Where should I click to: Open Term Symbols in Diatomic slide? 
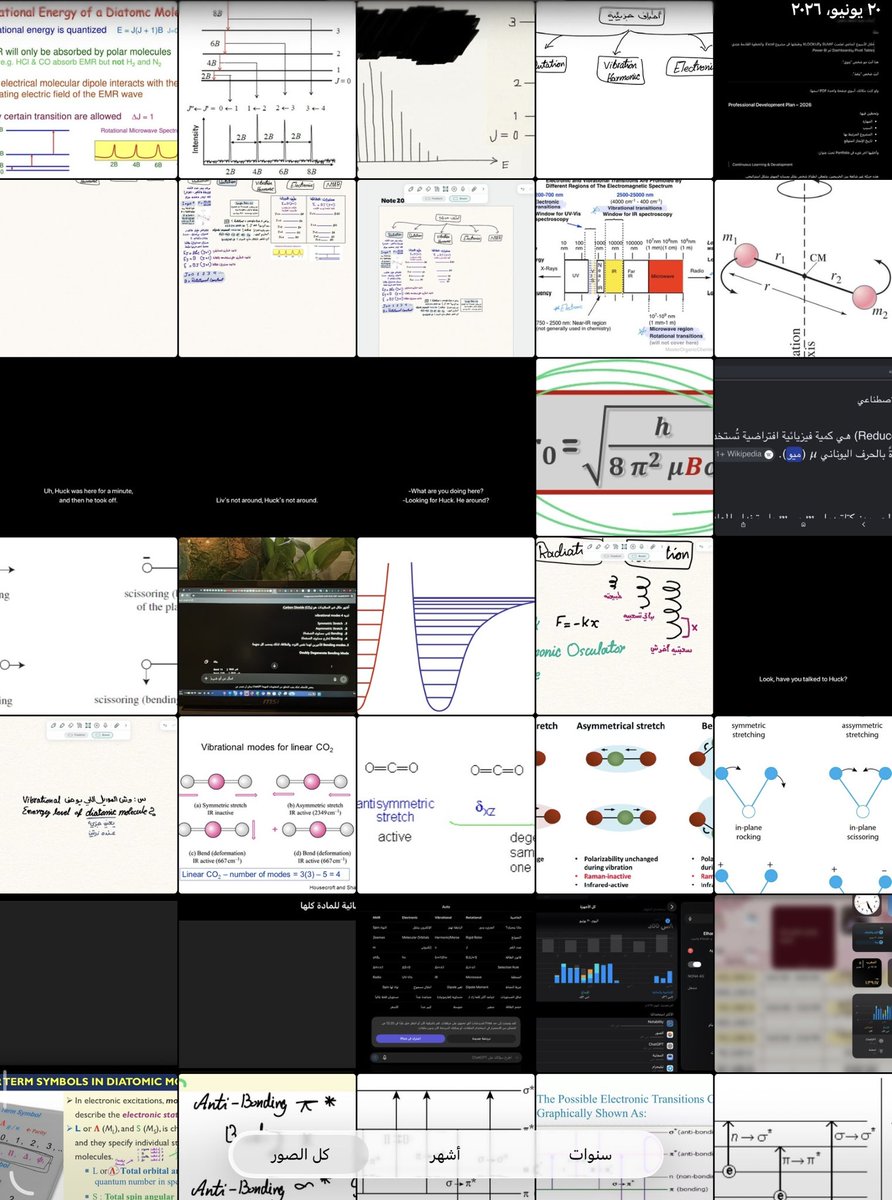88,1137
